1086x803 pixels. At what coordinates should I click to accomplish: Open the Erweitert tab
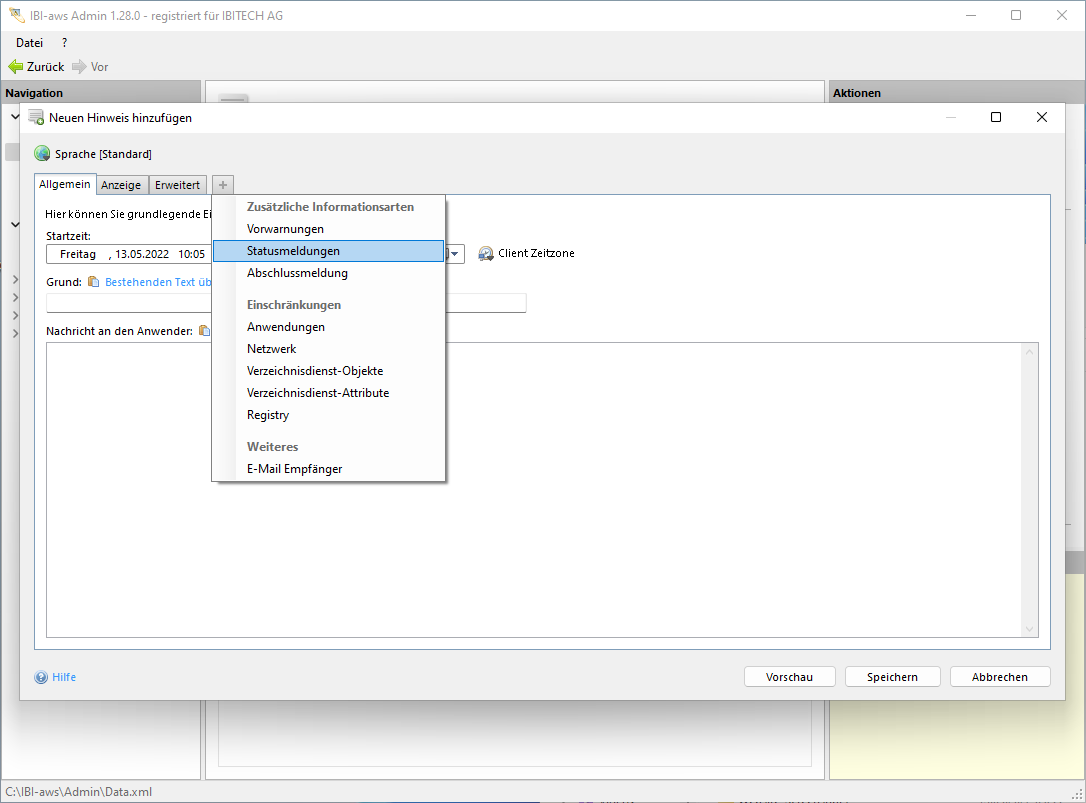tap(178, 185)
